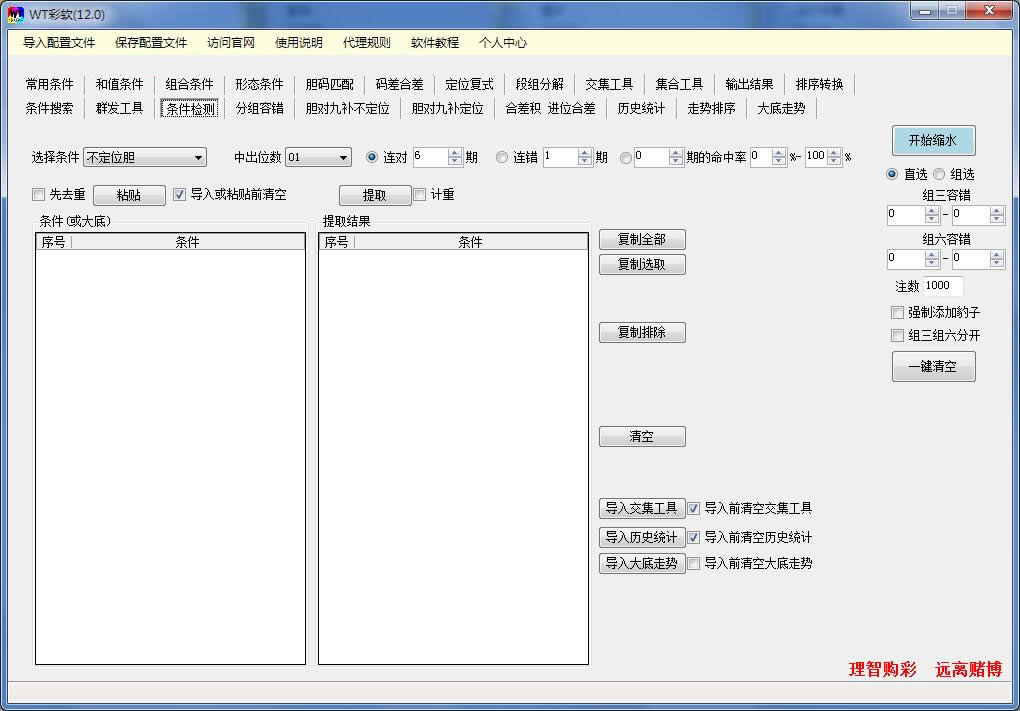This screenshot has height=711, width=1020.
Task: Open the 中出位数 dropdown showing 01
Action: click(319, 157)
